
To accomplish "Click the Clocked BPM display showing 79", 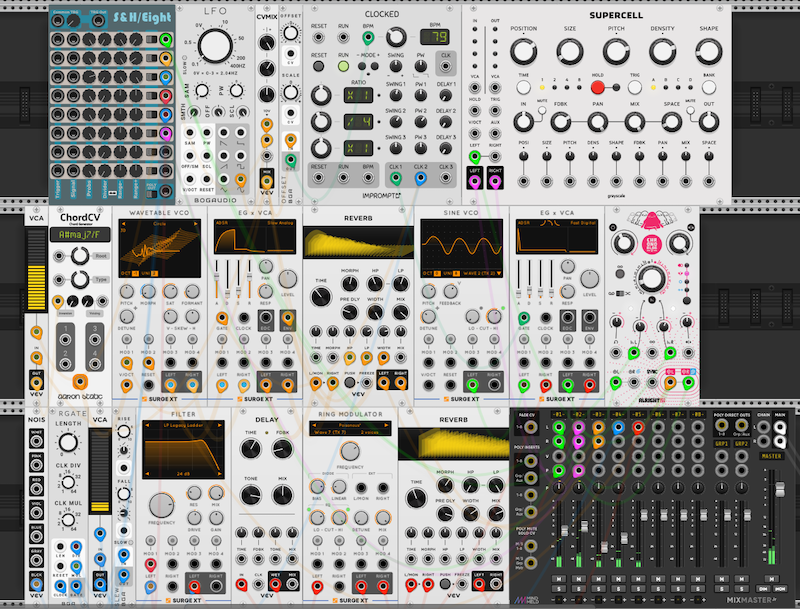I will pos(432,37).
